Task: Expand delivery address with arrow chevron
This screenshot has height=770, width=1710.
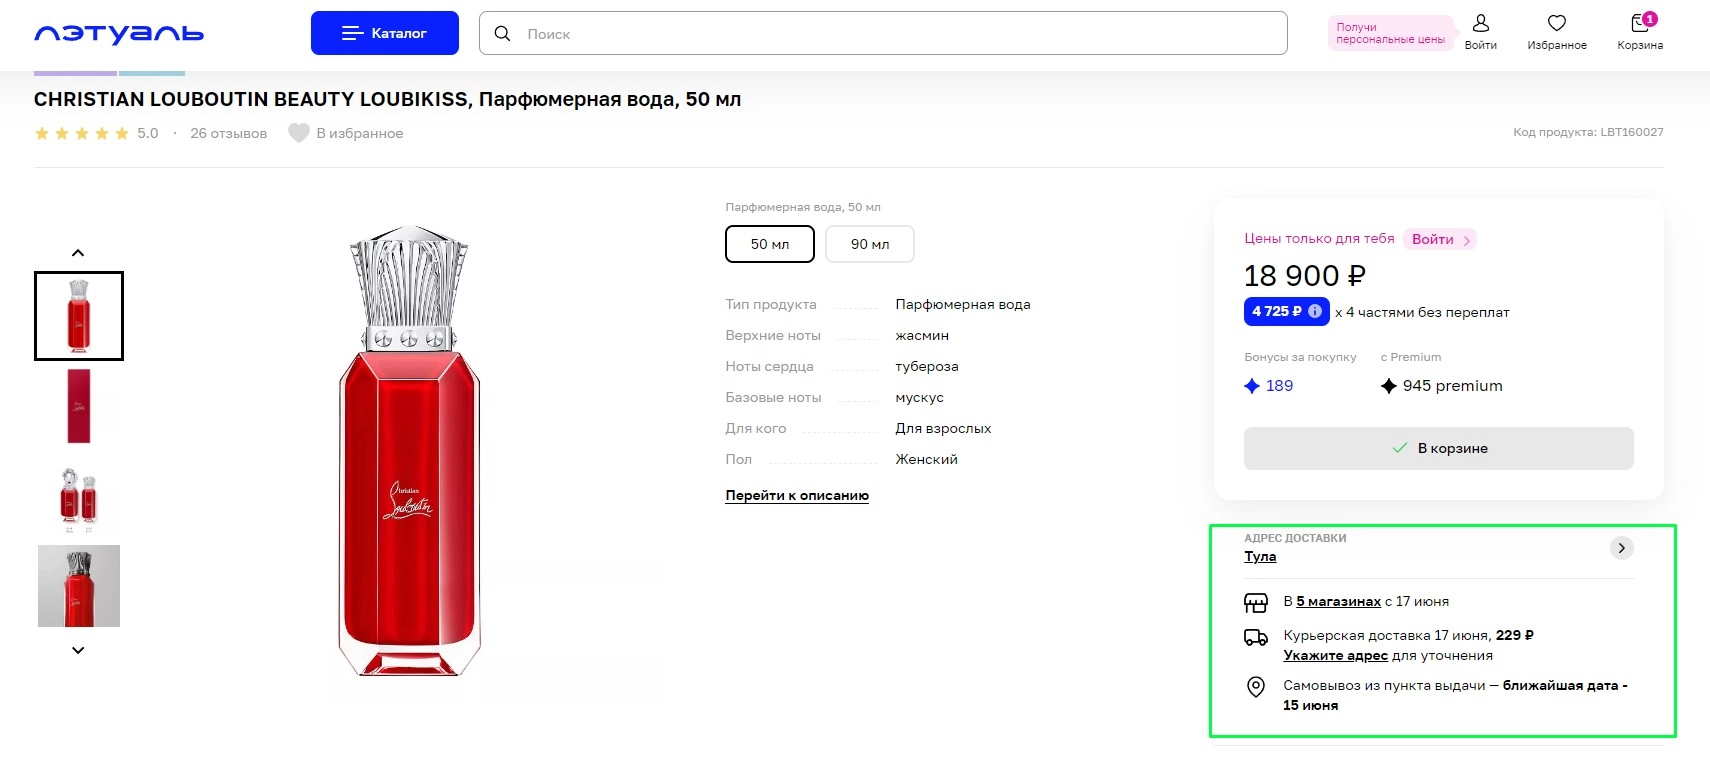Action: point(1622,548)
